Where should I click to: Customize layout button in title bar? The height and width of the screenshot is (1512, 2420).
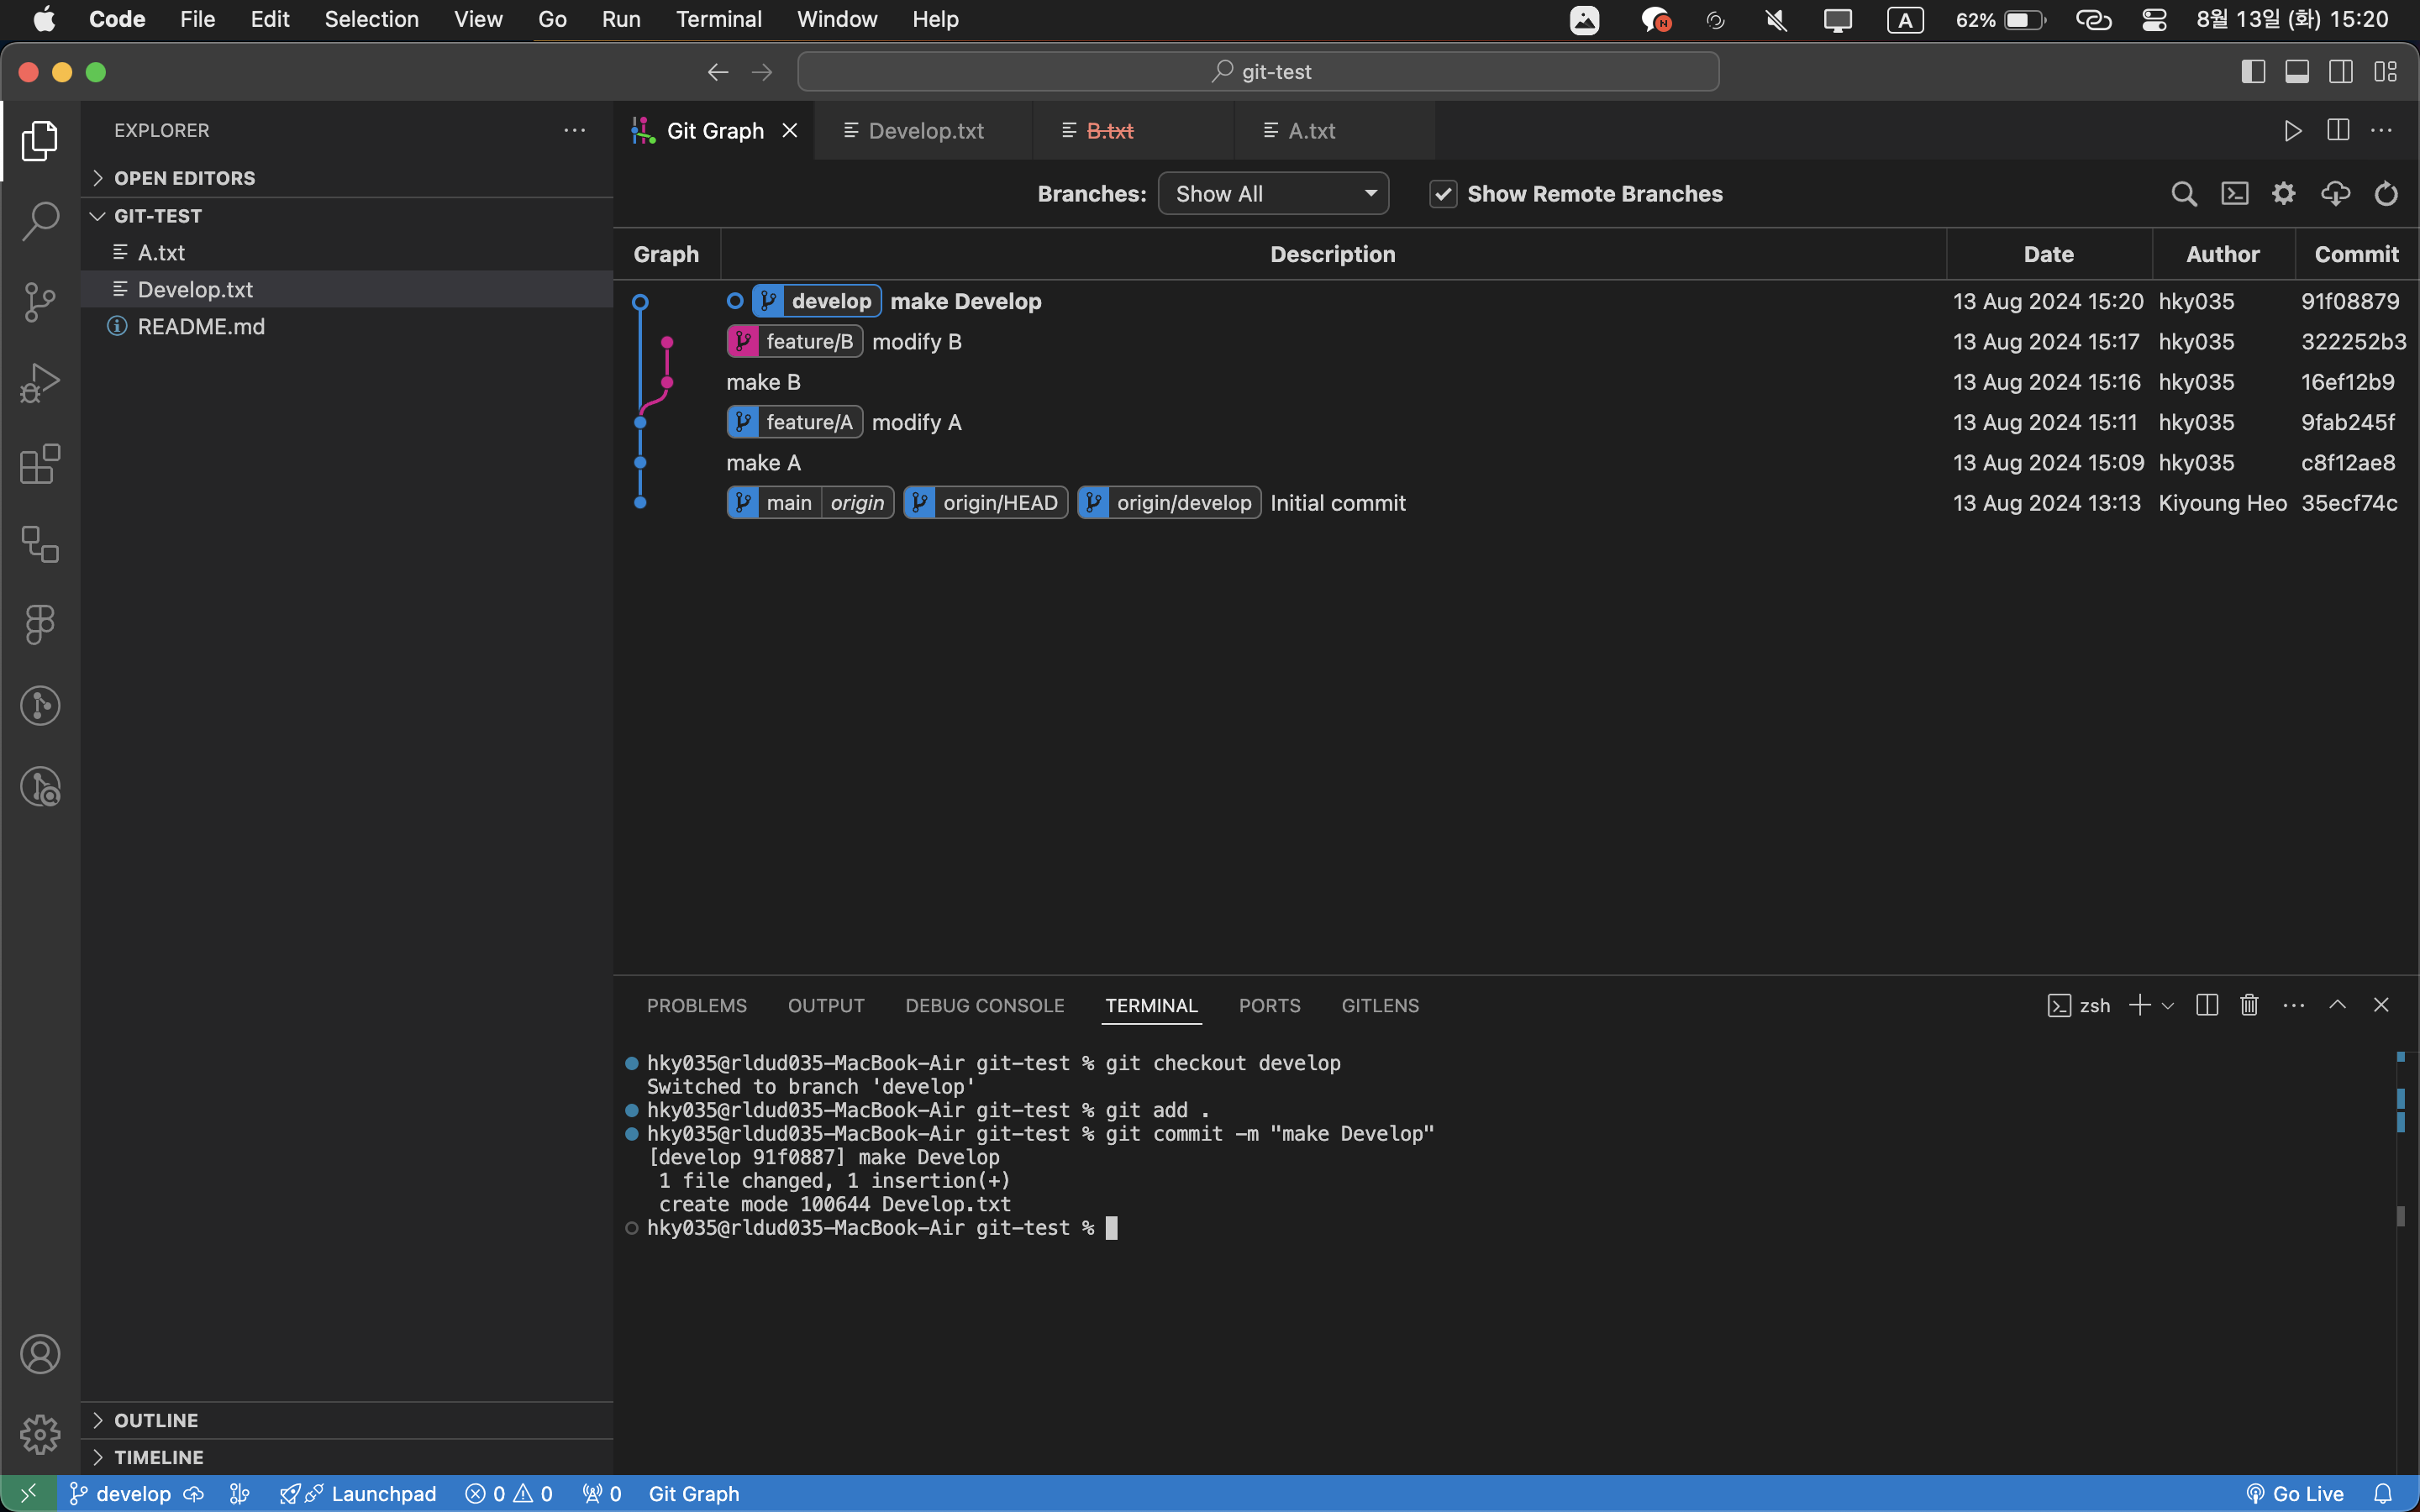coord(2386,72)
